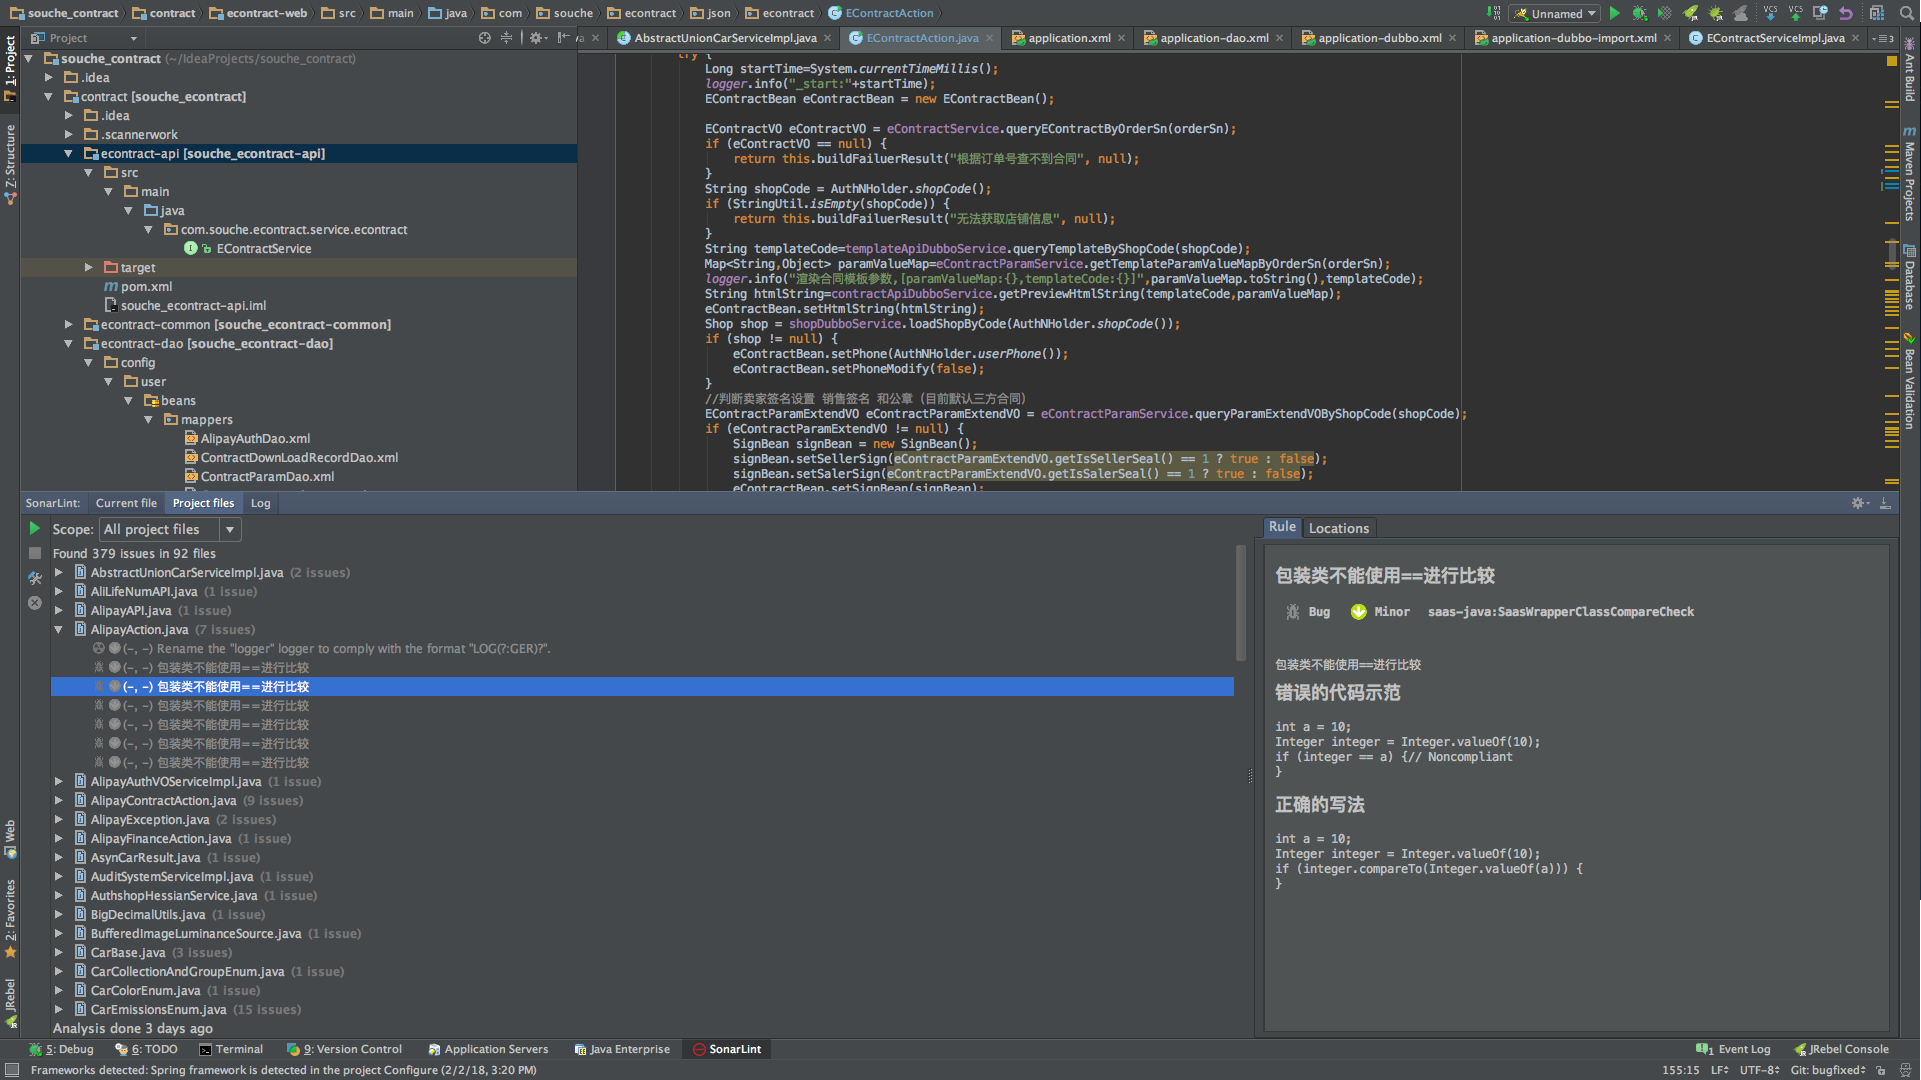Collapse the AlipayAction.java issues node

(58, 630)
